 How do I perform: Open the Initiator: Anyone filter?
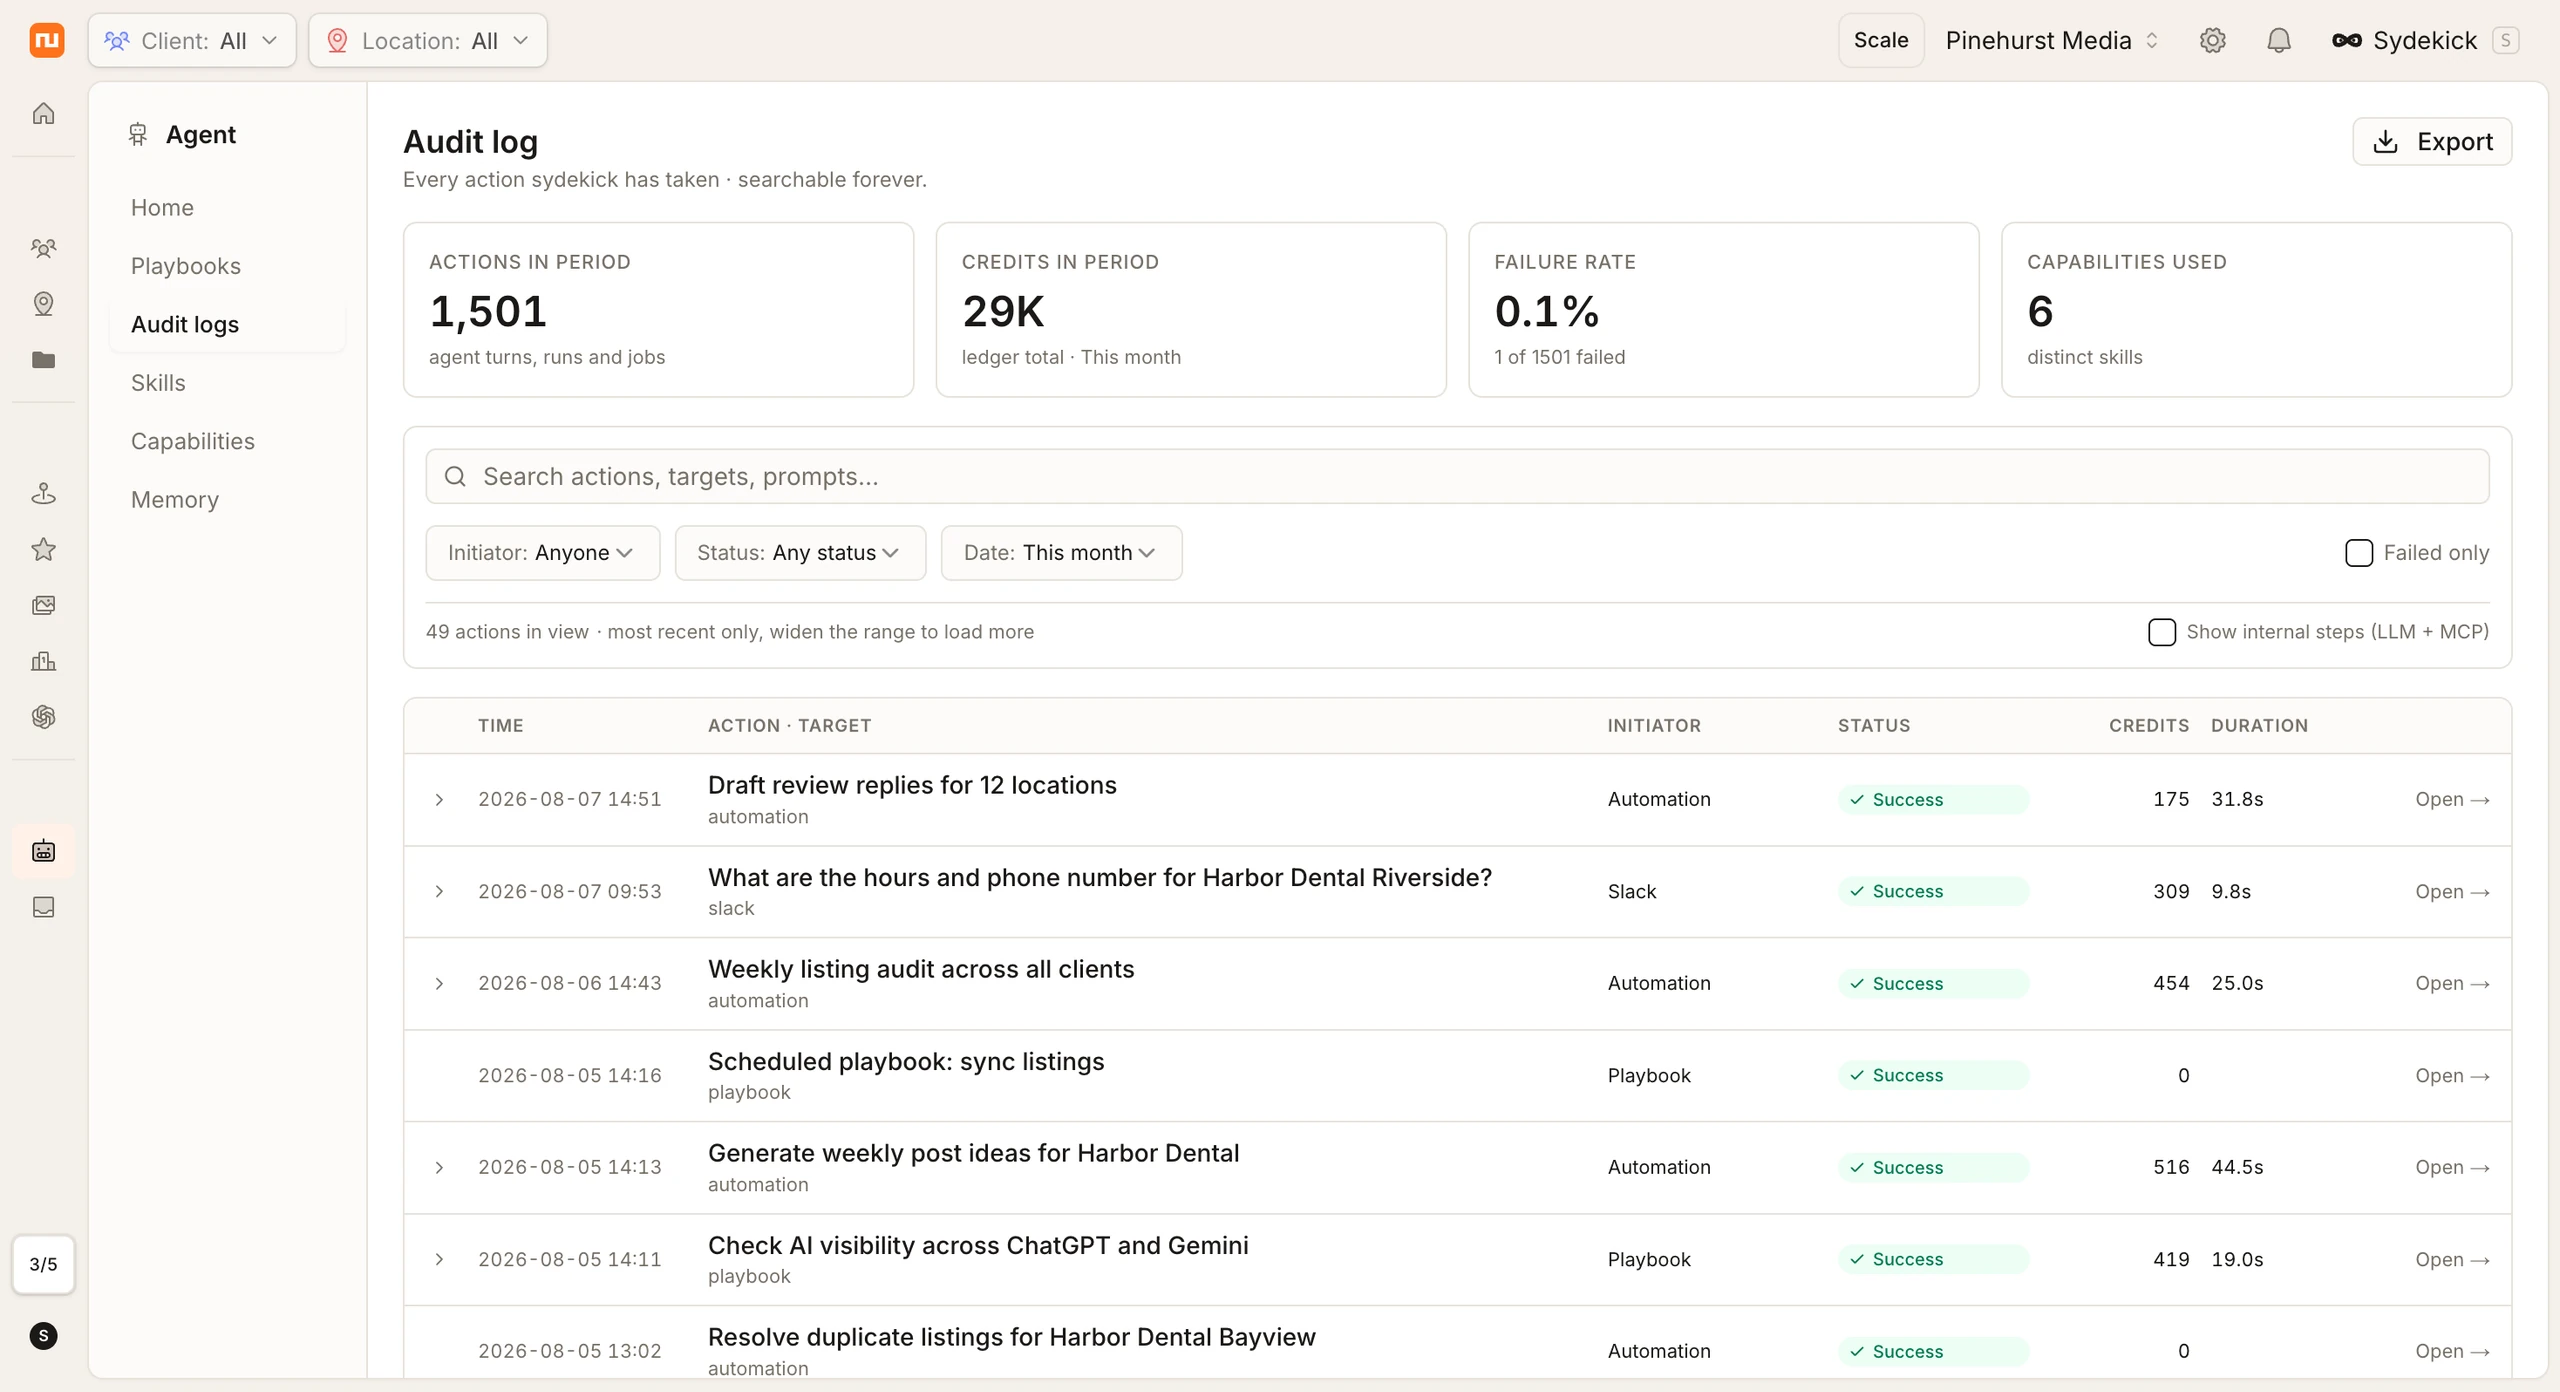click(x=543, y=552)
